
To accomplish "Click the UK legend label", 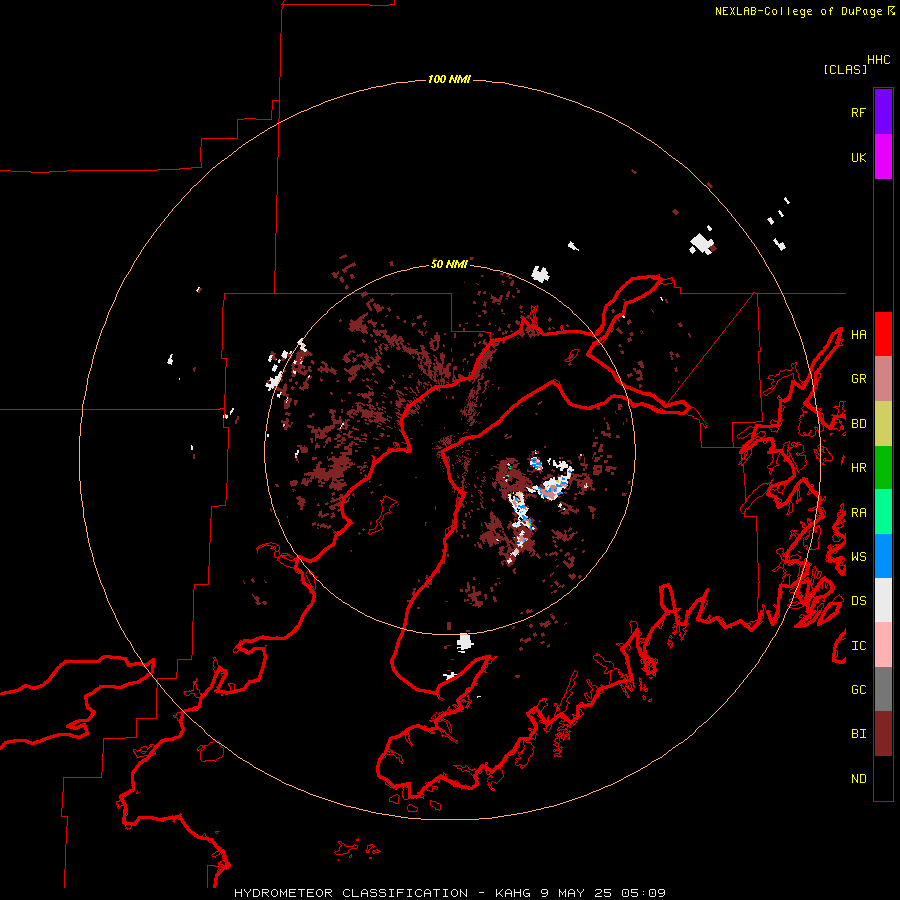I will 858,157.
